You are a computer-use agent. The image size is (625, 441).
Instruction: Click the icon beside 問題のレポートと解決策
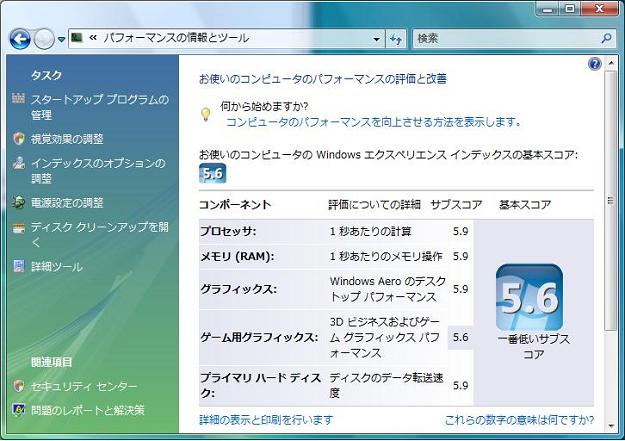click(x=18, y=410)
